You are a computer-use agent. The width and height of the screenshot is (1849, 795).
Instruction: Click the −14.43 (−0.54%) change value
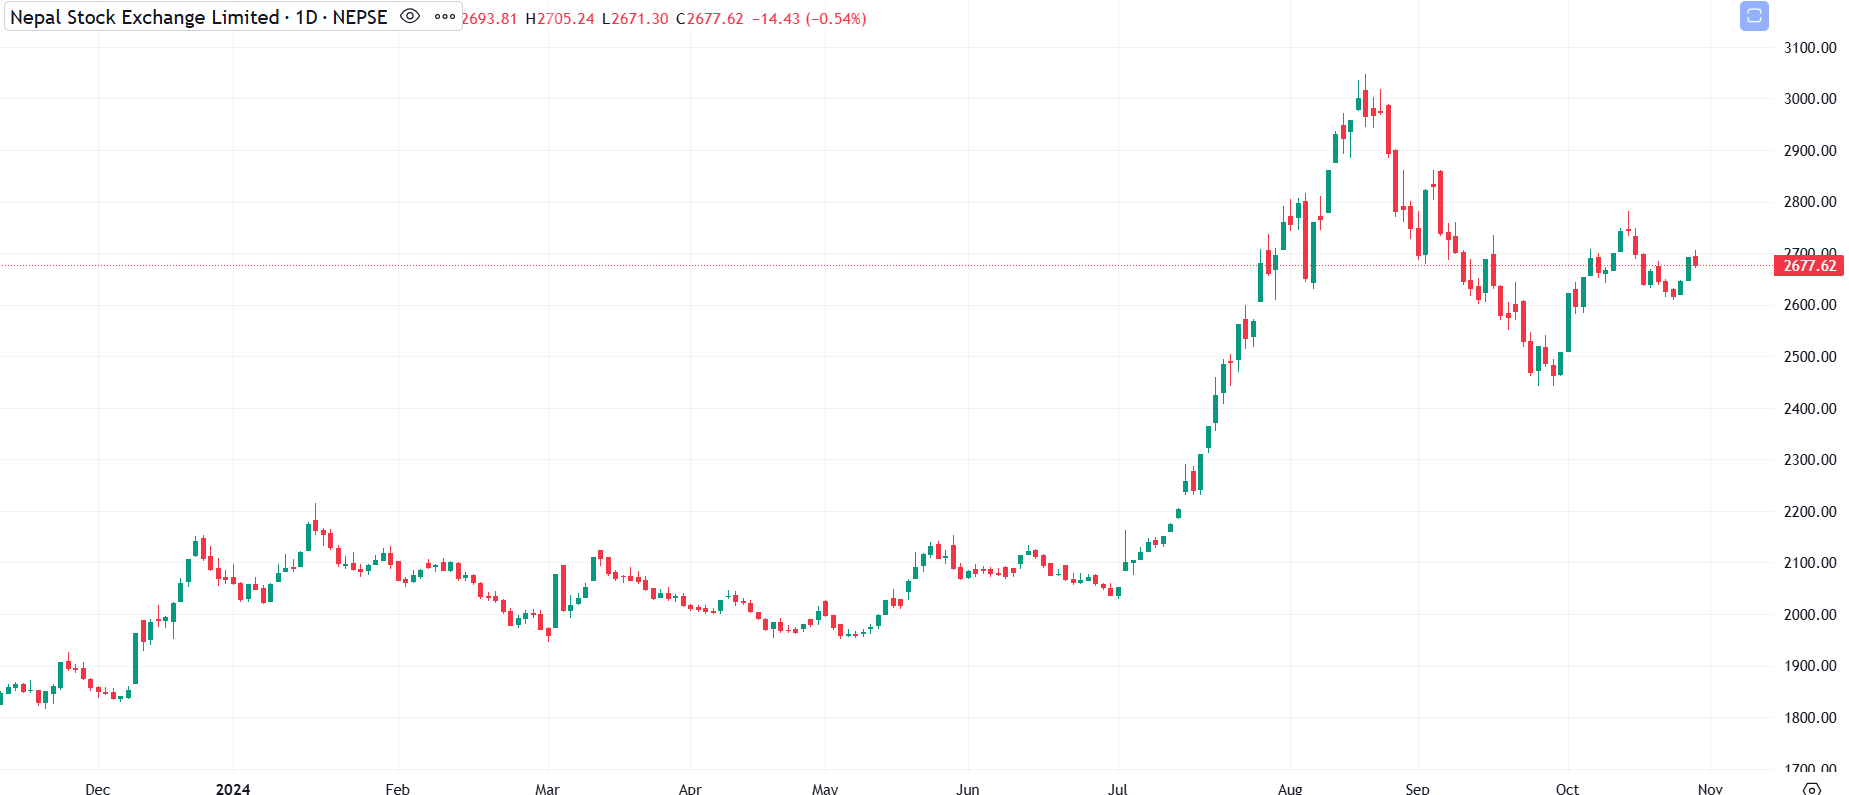click(809, 19)
